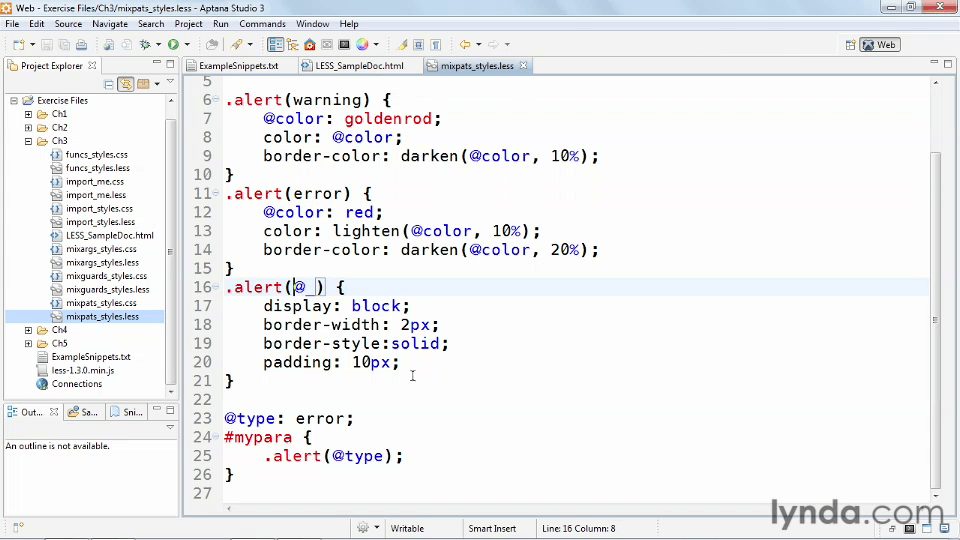Collapse the code fold on line 6
The width and height of the screenshot is (960, 540).
(216, 99)
